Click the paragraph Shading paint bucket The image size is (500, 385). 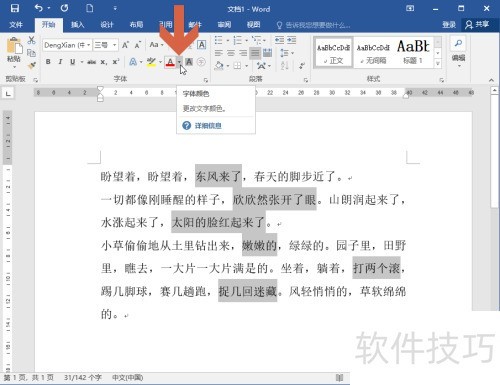pyautogui.click(x=219, y=66)
